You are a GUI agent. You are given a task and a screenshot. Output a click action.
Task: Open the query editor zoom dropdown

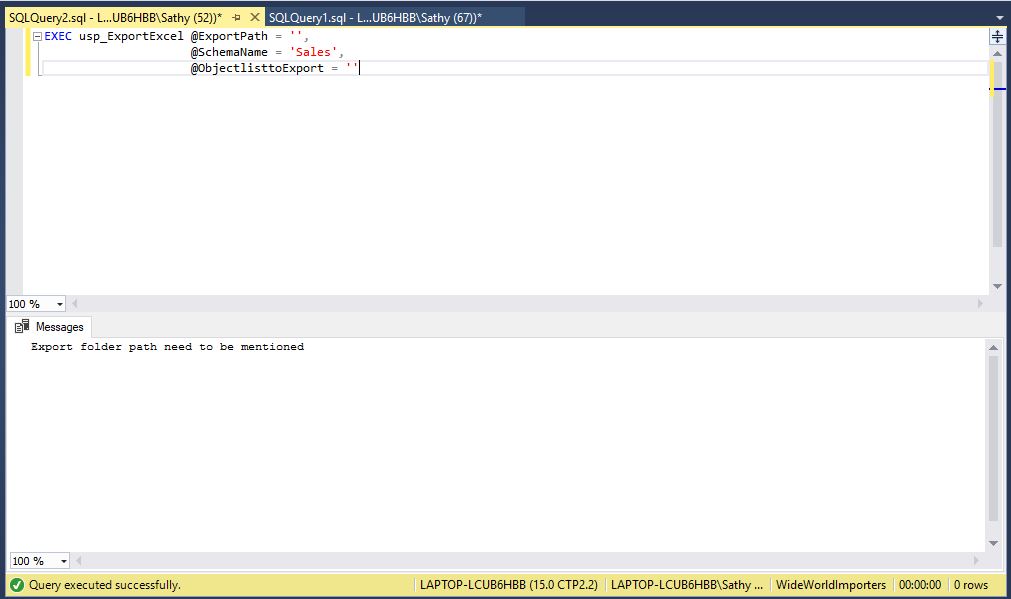(60, 304)
